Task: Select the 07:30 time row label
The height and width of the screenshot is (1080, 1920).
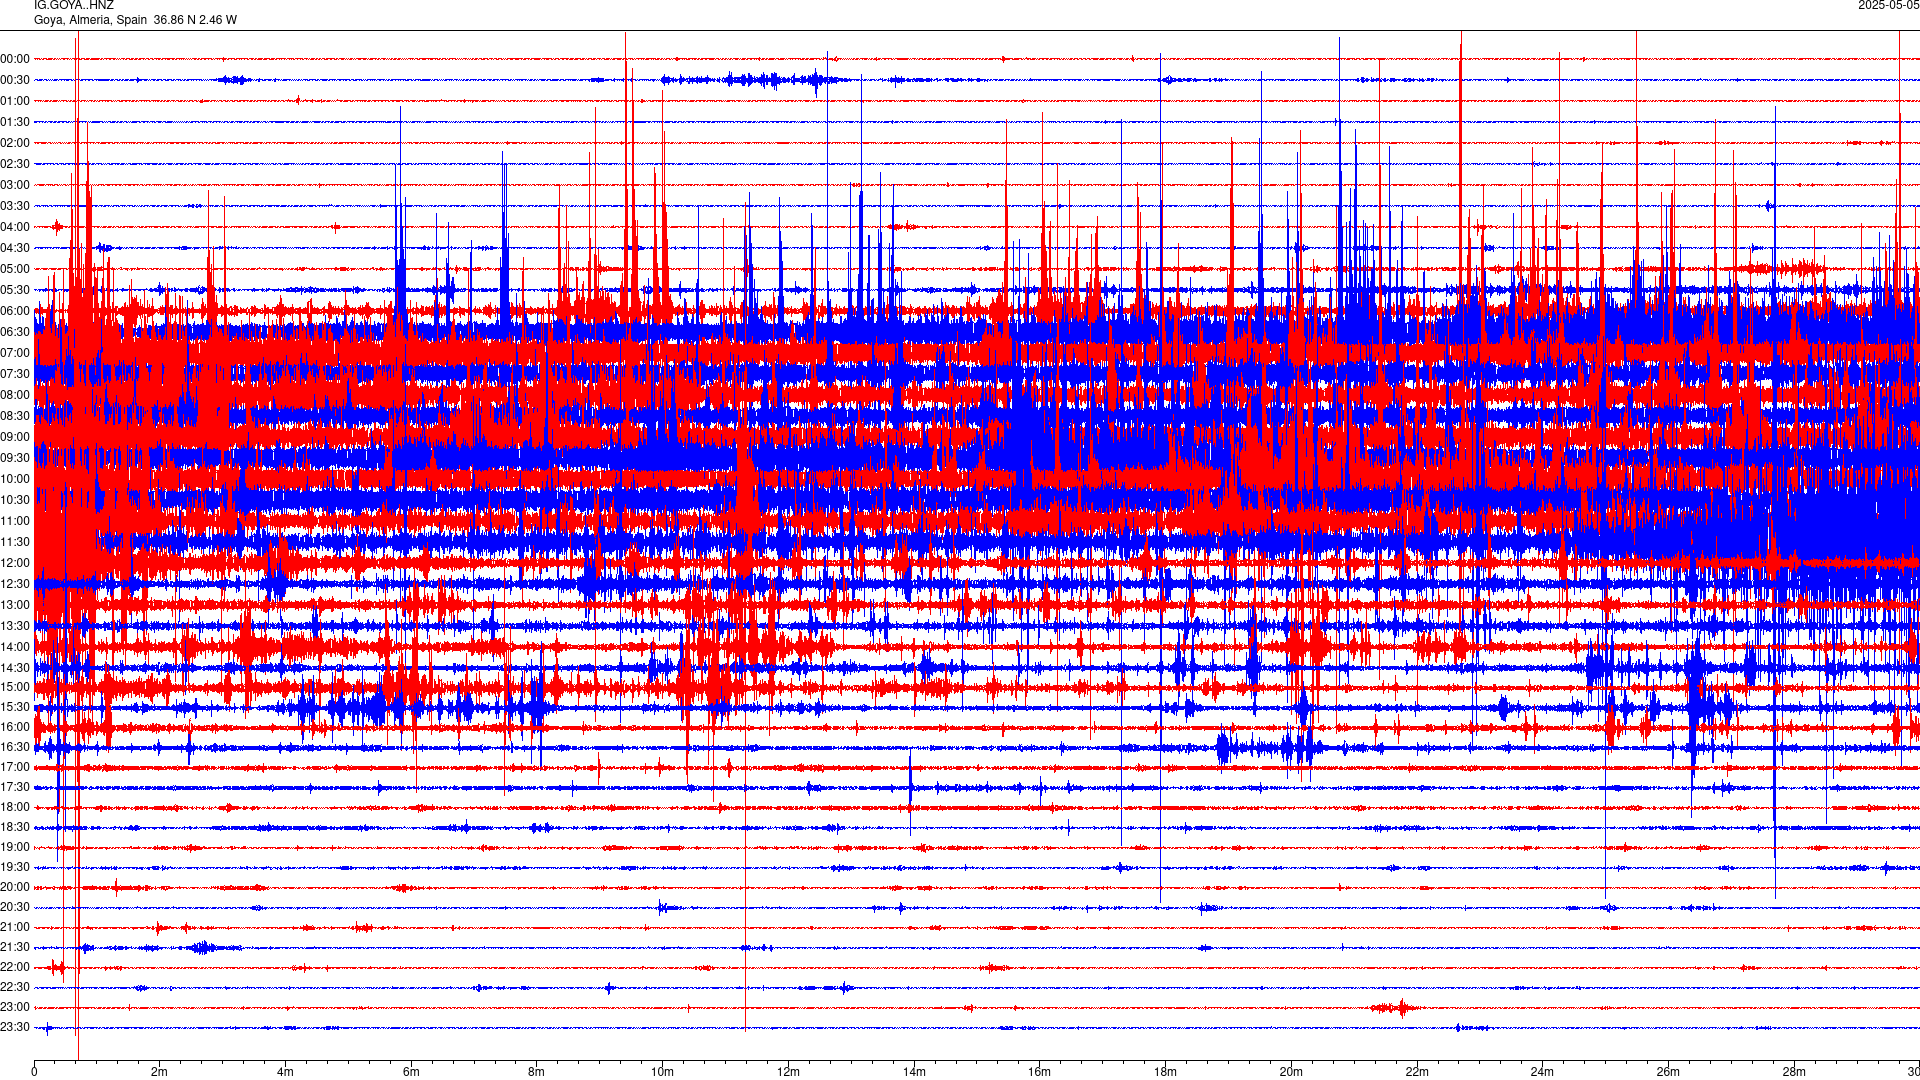Action: pyautogui.click(x=15, y=374)
